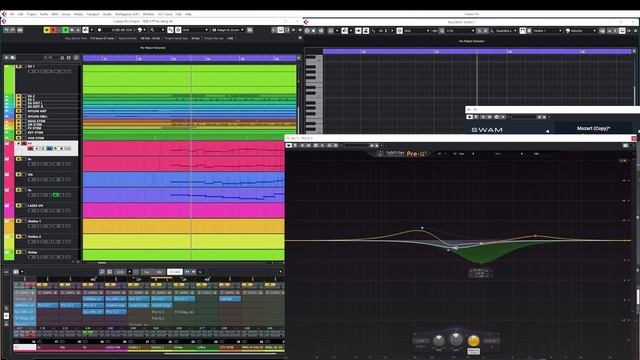Close the Pro-Q 3 plugin window
The image size is (640, 360).
click(x=634, y=138)
